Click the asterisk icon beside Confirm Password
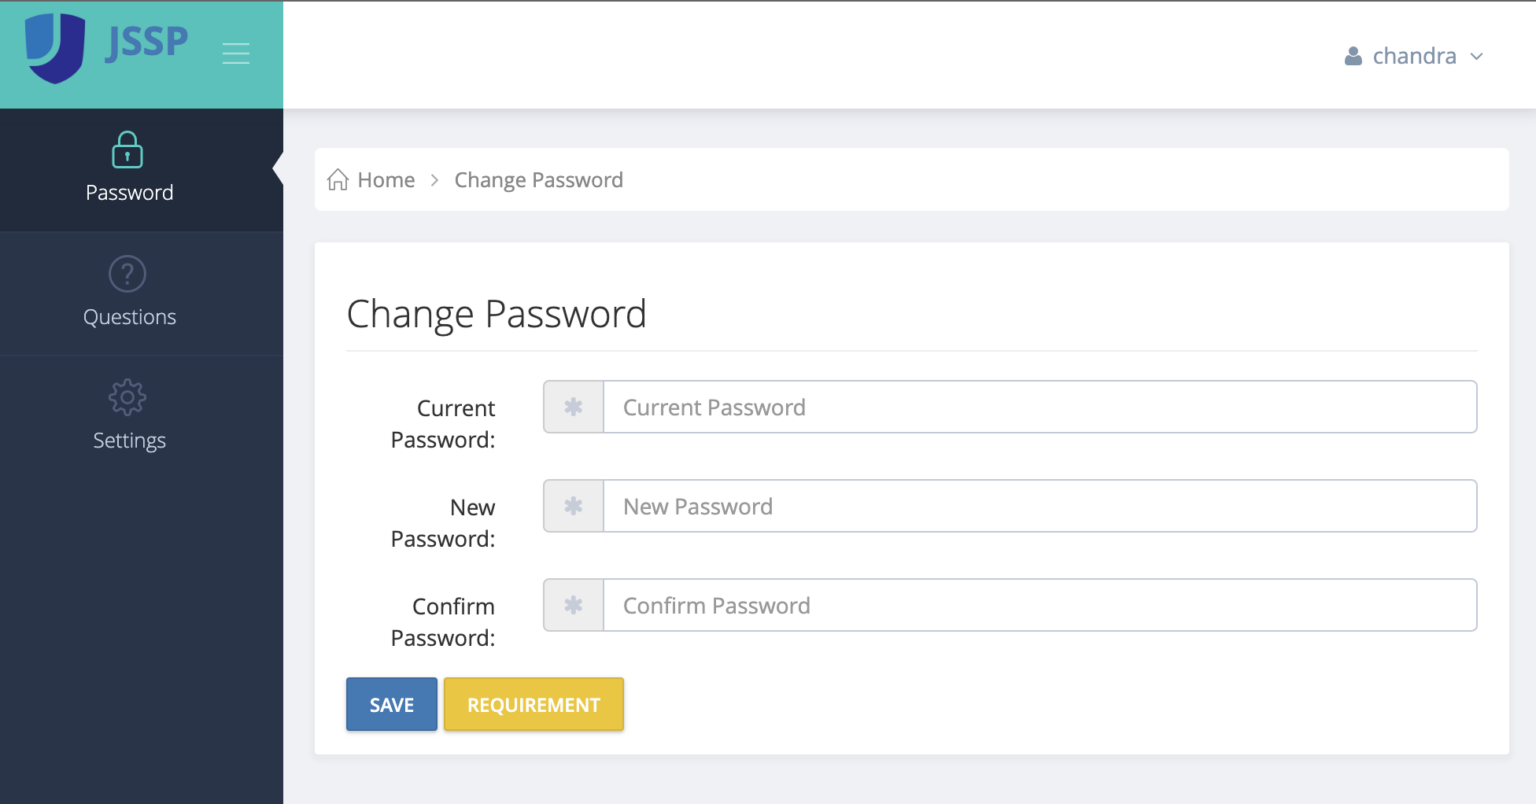The width and height of the screenshot is (1536, 804). (x=573, y=605)
